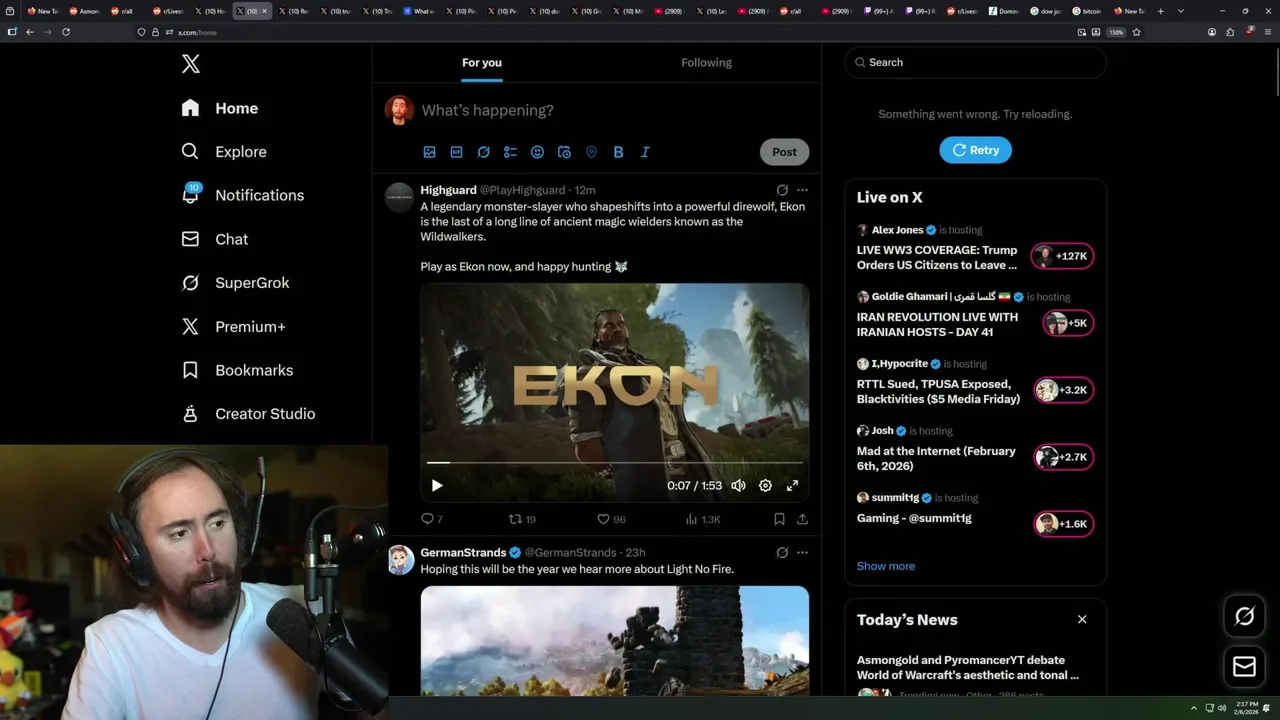Image resolution: width=1280 pixels, height=720 pixels.
Task: Open SuperGrok
Action: point(235,283)
